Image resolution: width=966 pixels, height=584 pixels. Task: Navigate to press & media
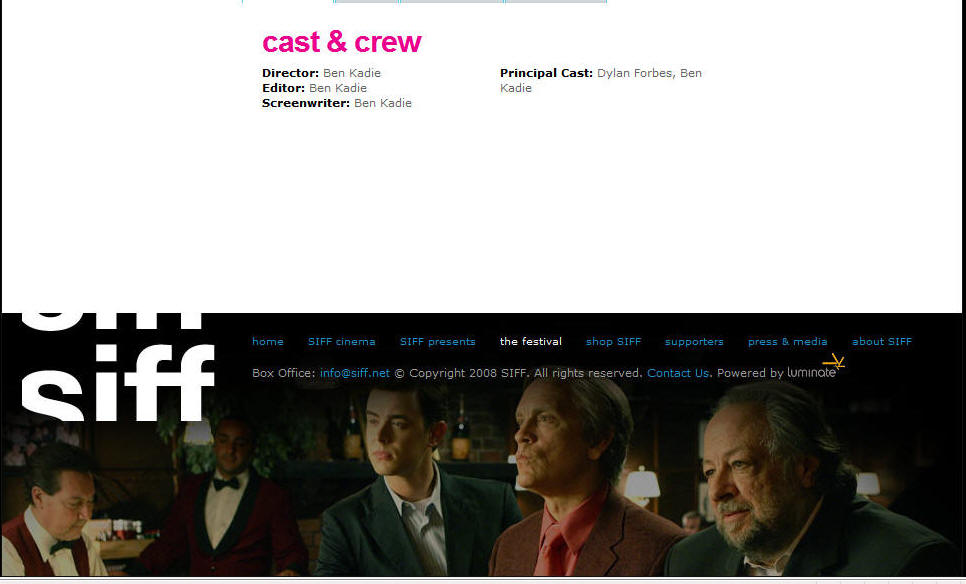[787, 341]
